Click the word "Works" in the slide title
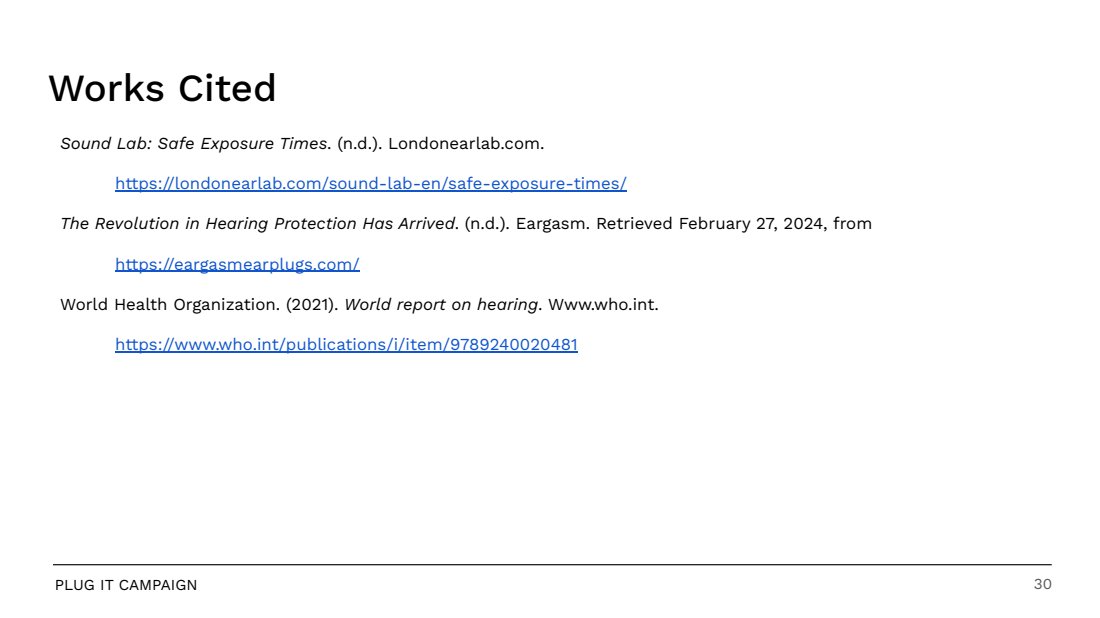This screenshot has height=618, width=1100. point(107,88)
